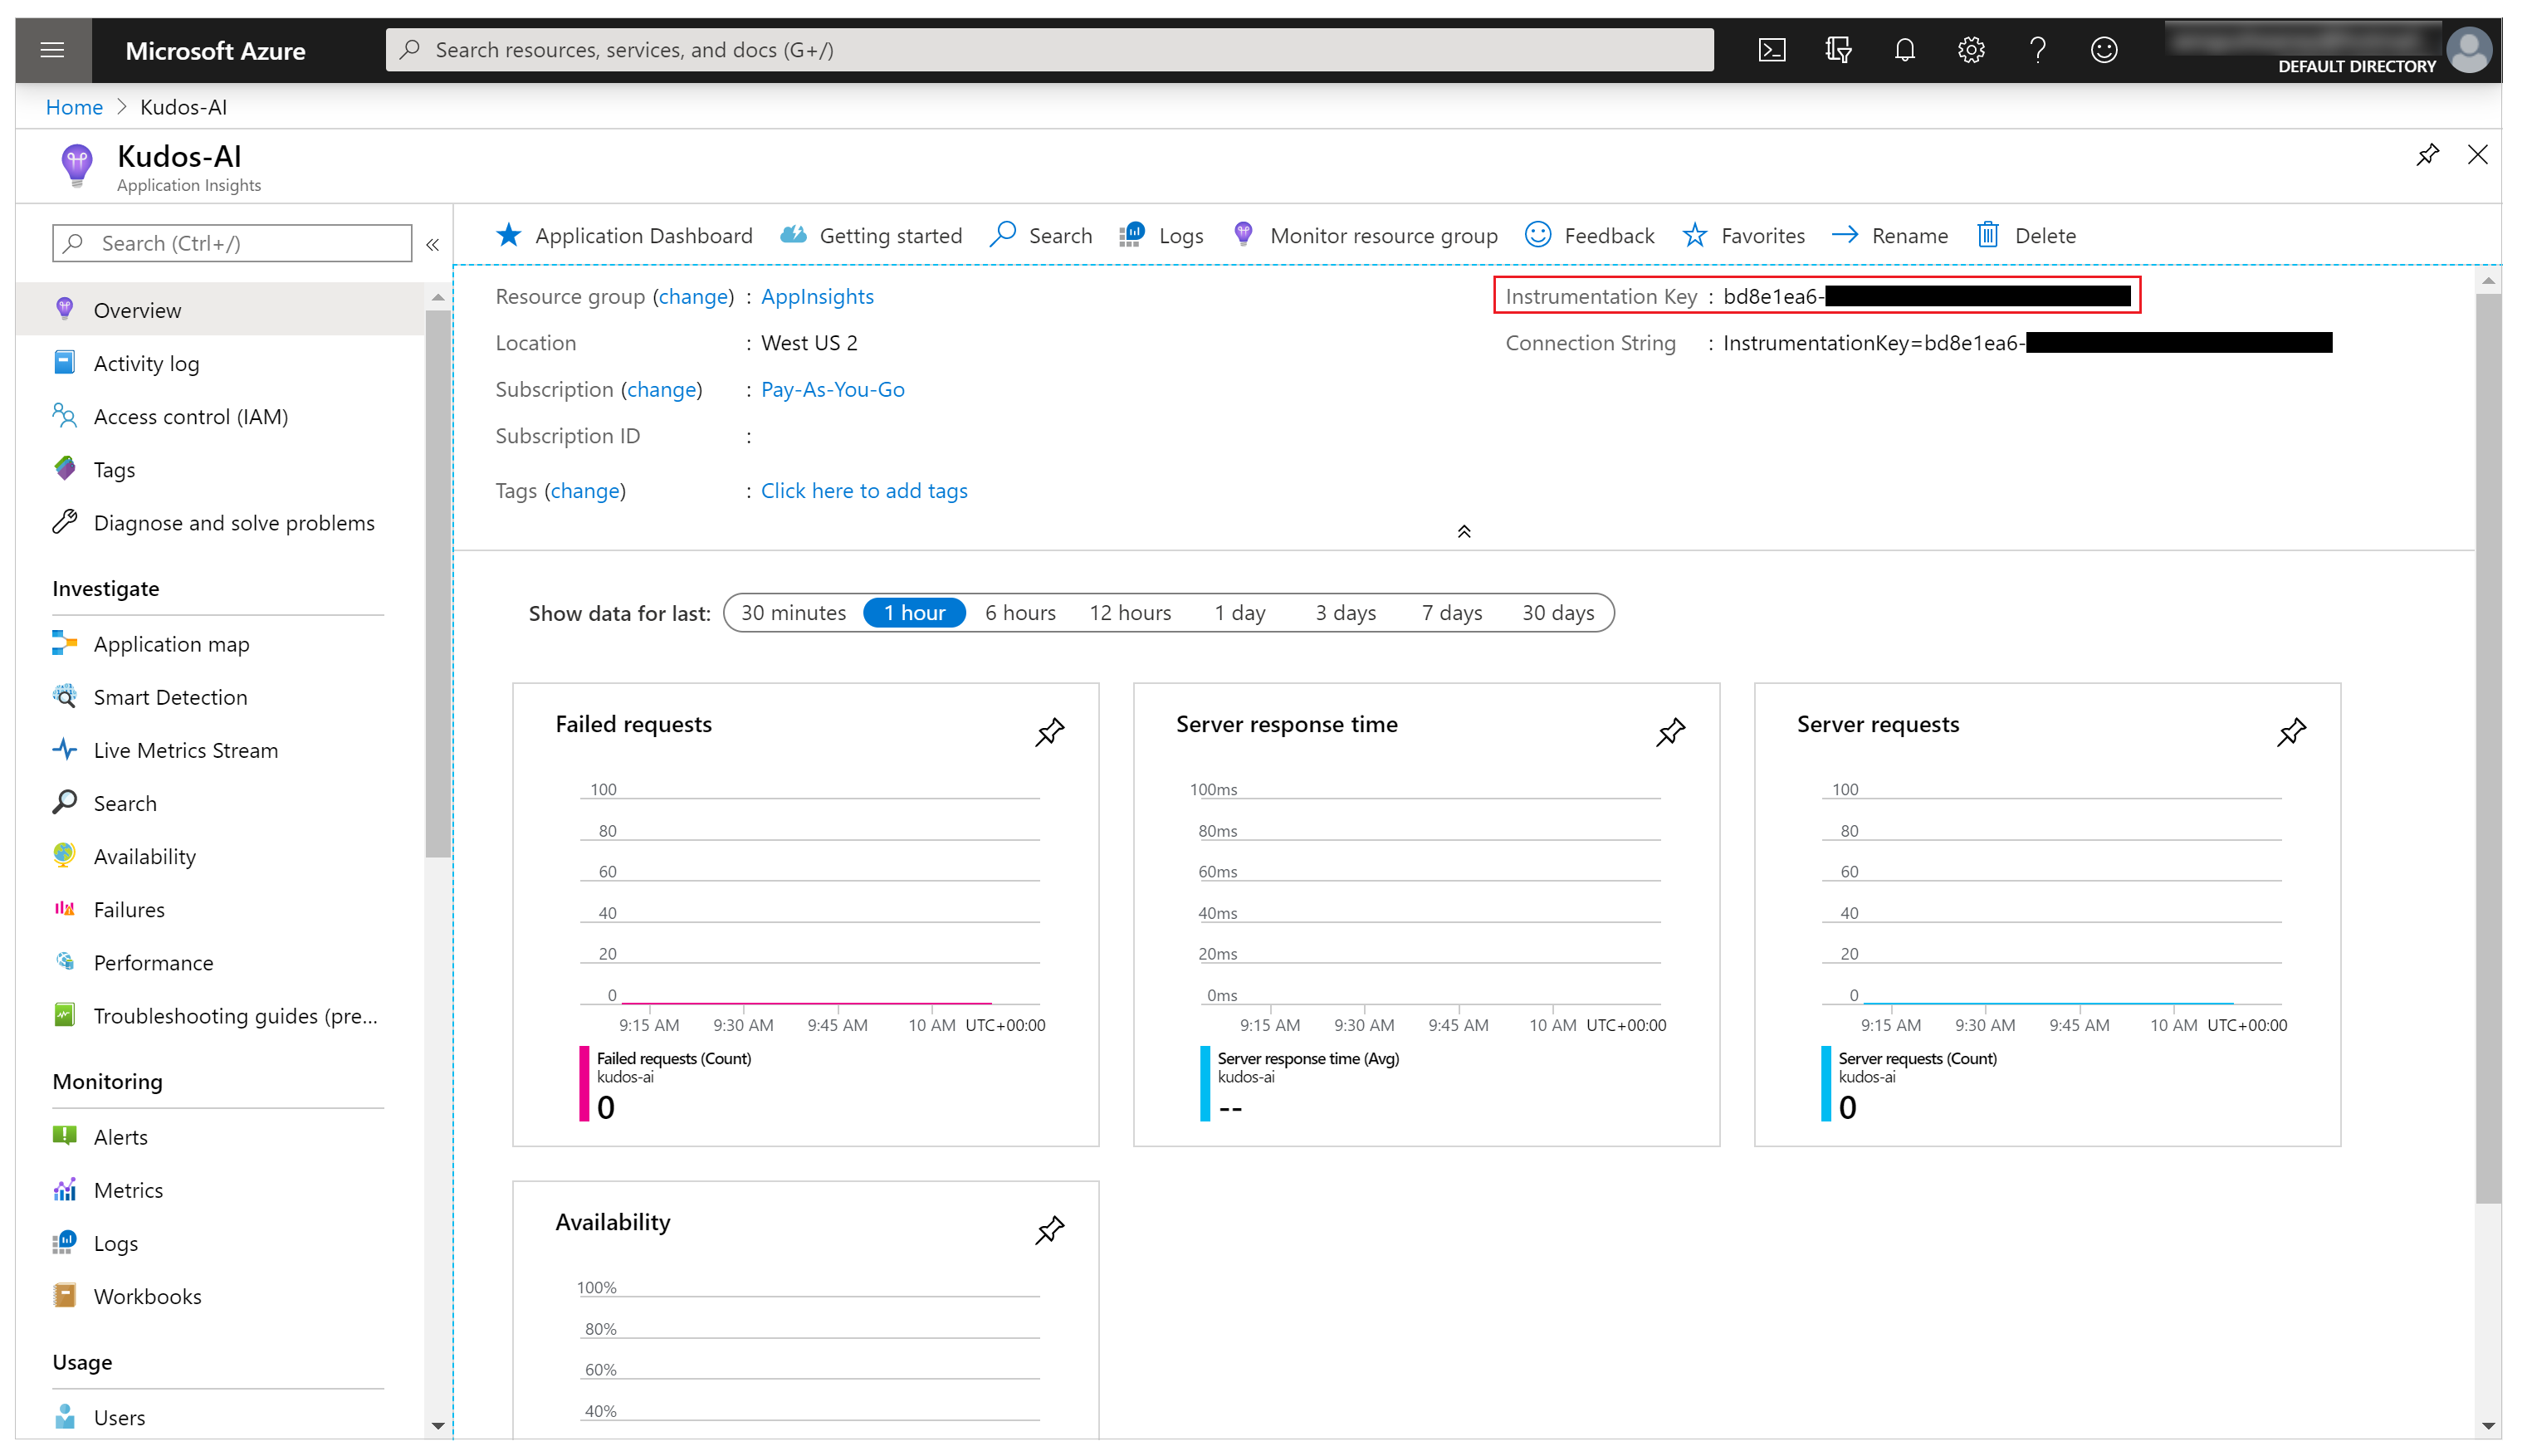Select the Alerts monitoring icon
The width and height of the screenshot is (2522, 1456).
[x=64, y=1136]
